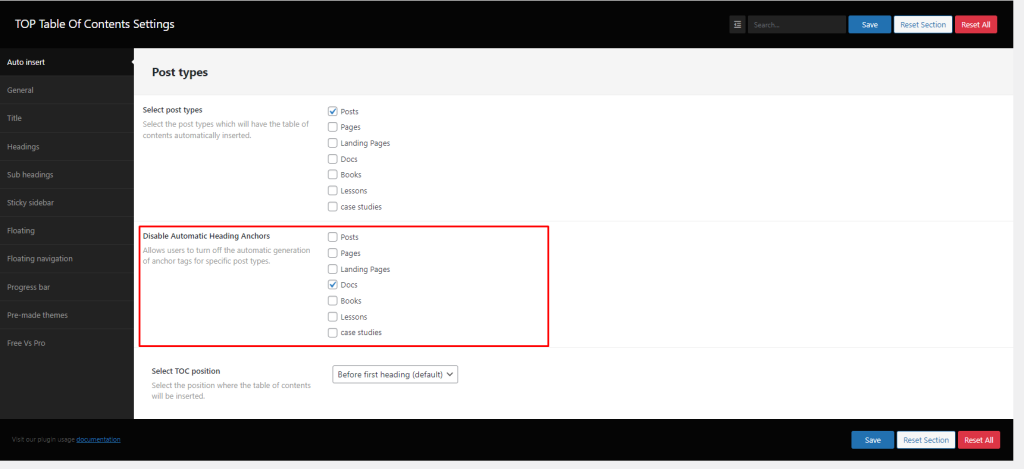
Task: Click the TOP Table Of Contents Settings title
Action: click(x=95, y=24)
